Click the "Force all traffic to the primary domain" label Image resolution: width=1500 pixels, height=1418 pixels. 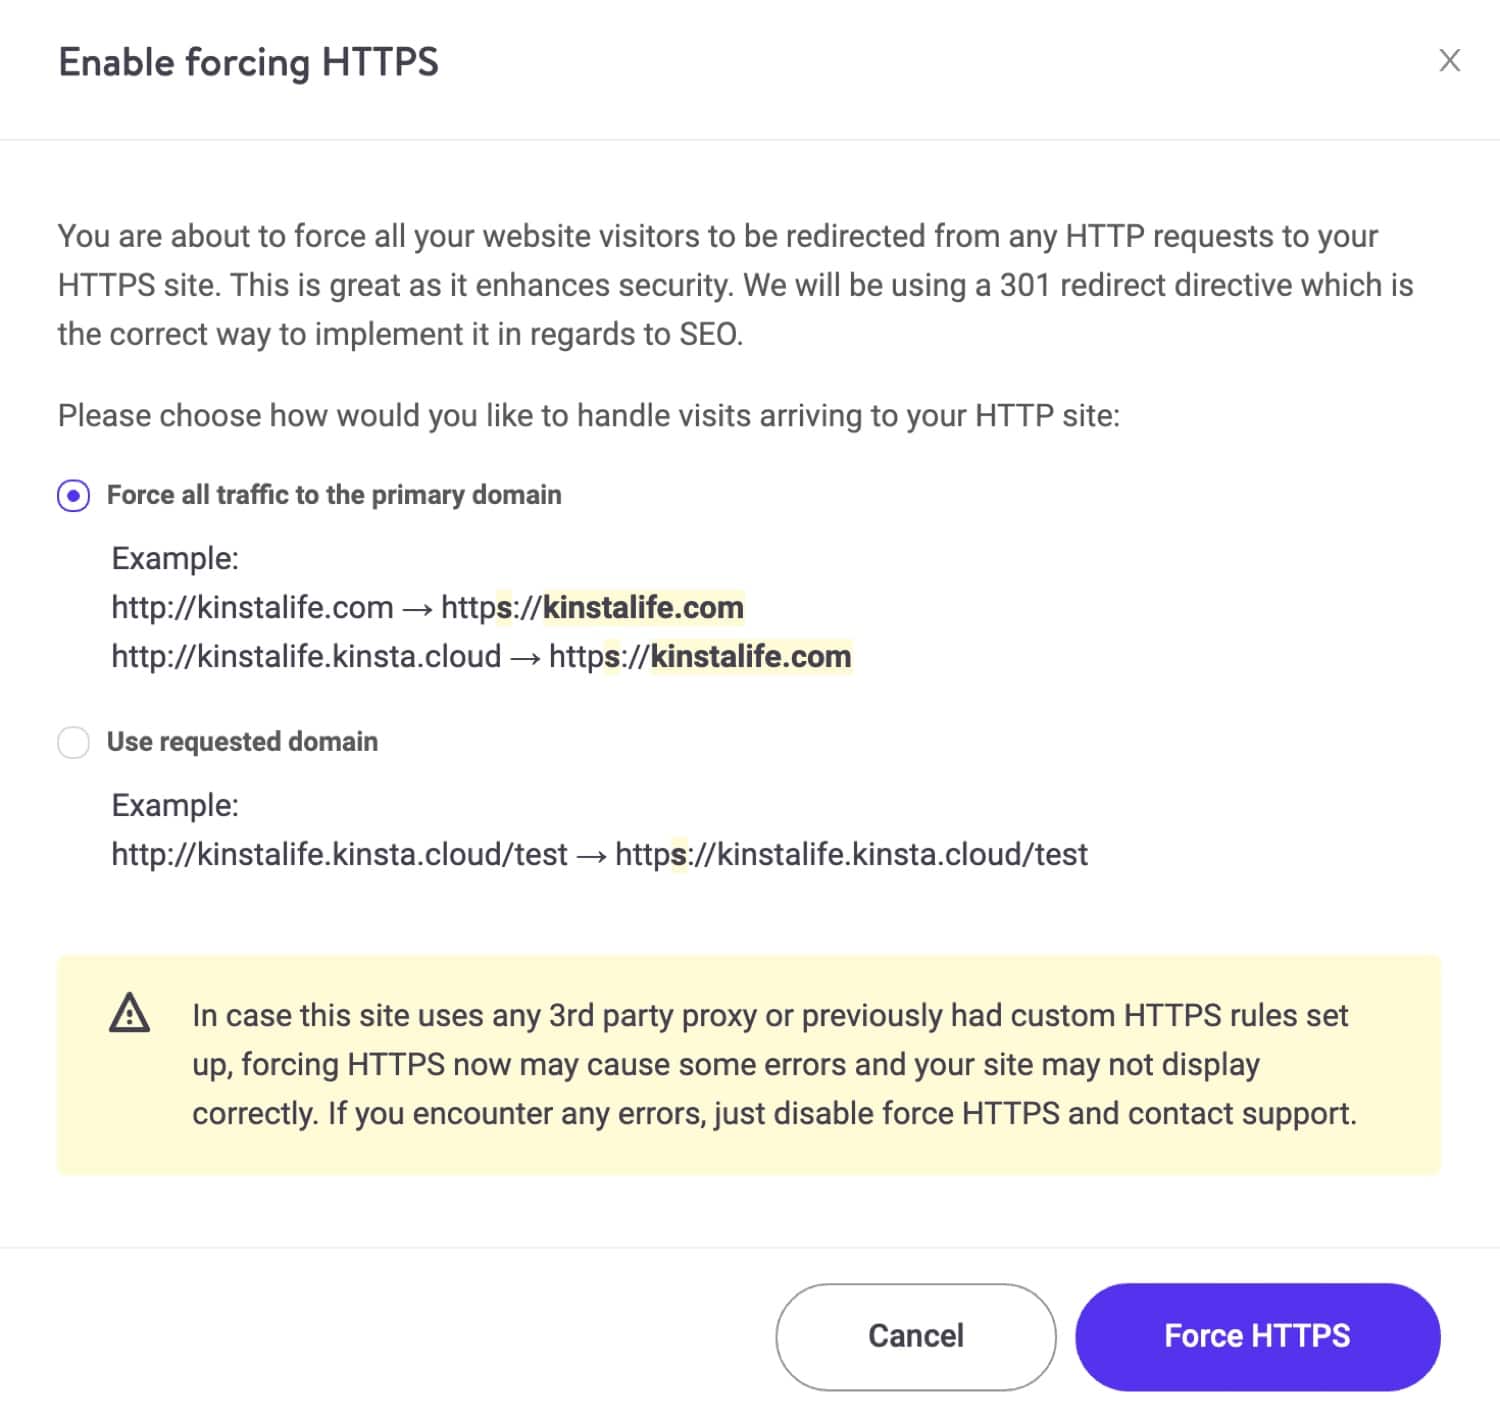[333, 494]
